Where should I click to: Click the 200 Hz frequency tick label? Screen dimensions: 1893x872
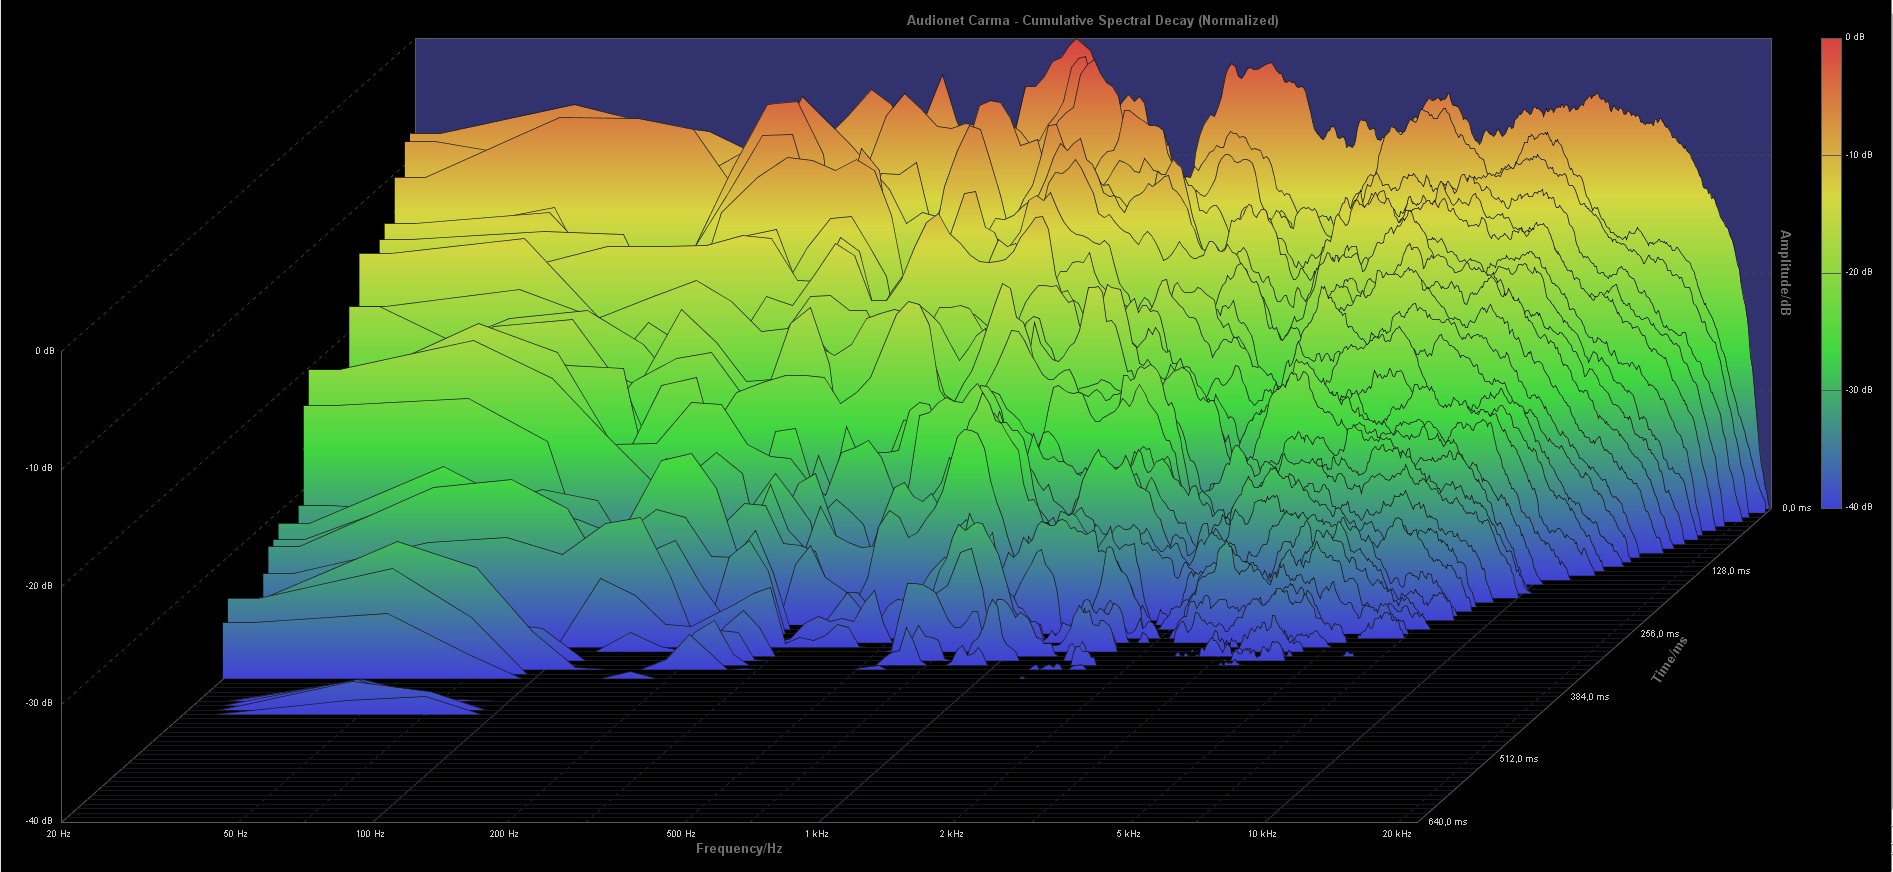[504, 834]
